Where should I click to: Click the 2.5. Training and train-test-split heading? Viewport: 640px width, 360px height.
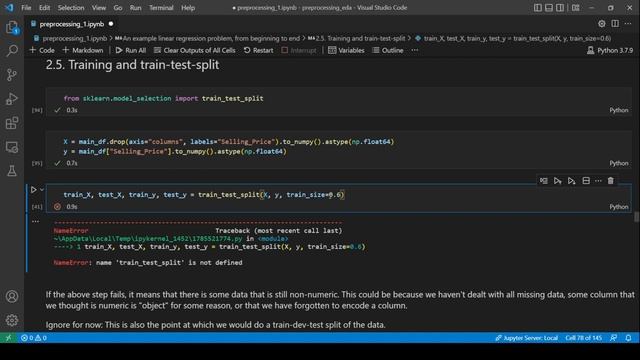click(x=132, y=65)
